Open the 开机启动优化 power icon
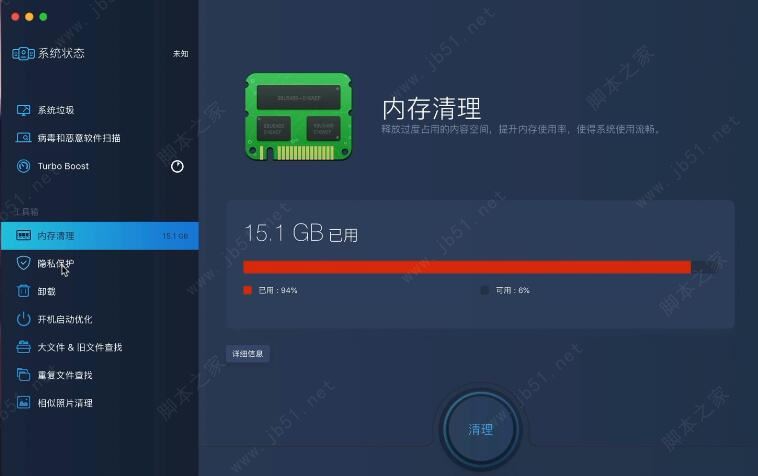Viewport: 758px width, 476px height. 23,319
